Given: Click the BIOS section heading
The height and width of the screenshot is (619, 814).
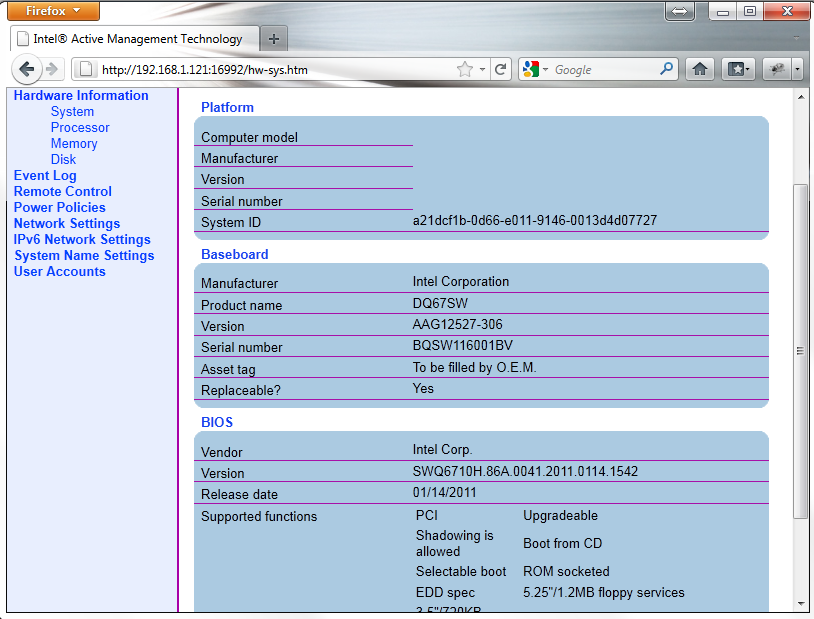Looking at the screenshot, I should 217,422.
